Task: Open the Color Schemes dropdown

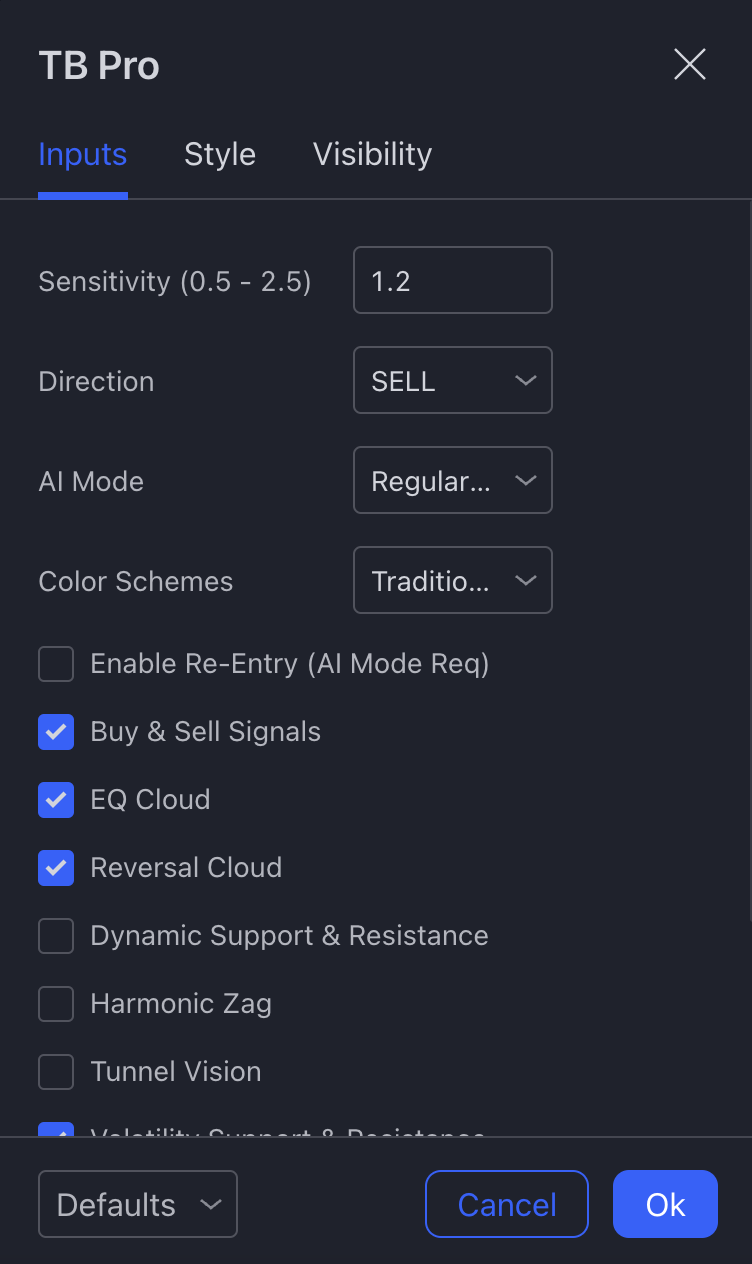Action: [x=452, y=581]
